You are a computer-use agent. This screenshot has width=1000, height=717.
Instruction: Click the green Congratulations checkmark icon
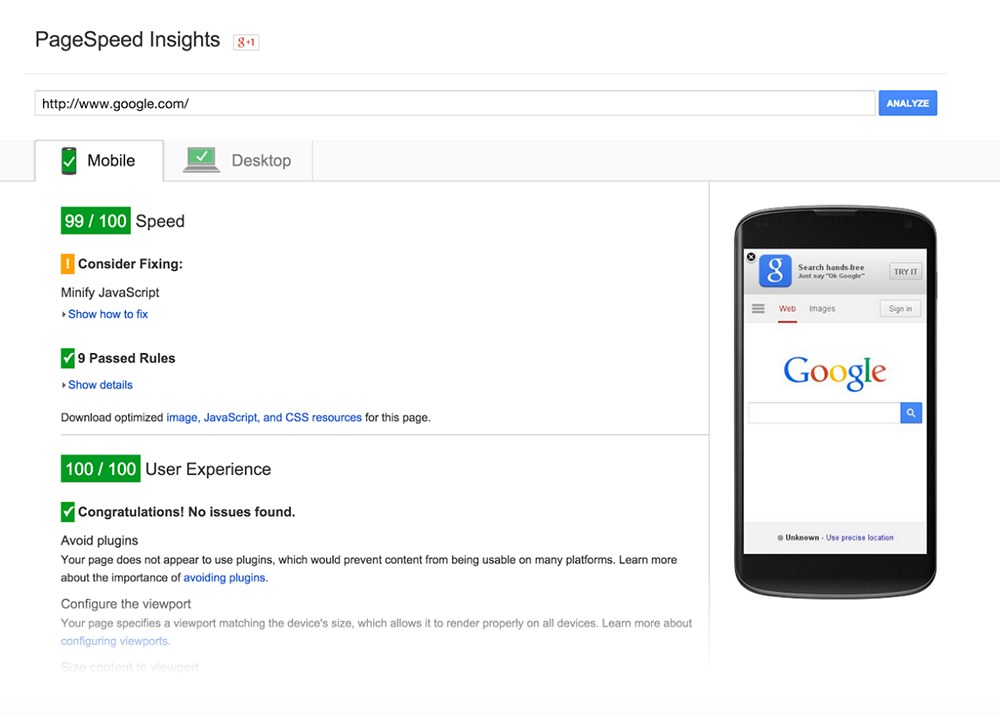pos(67,512)
